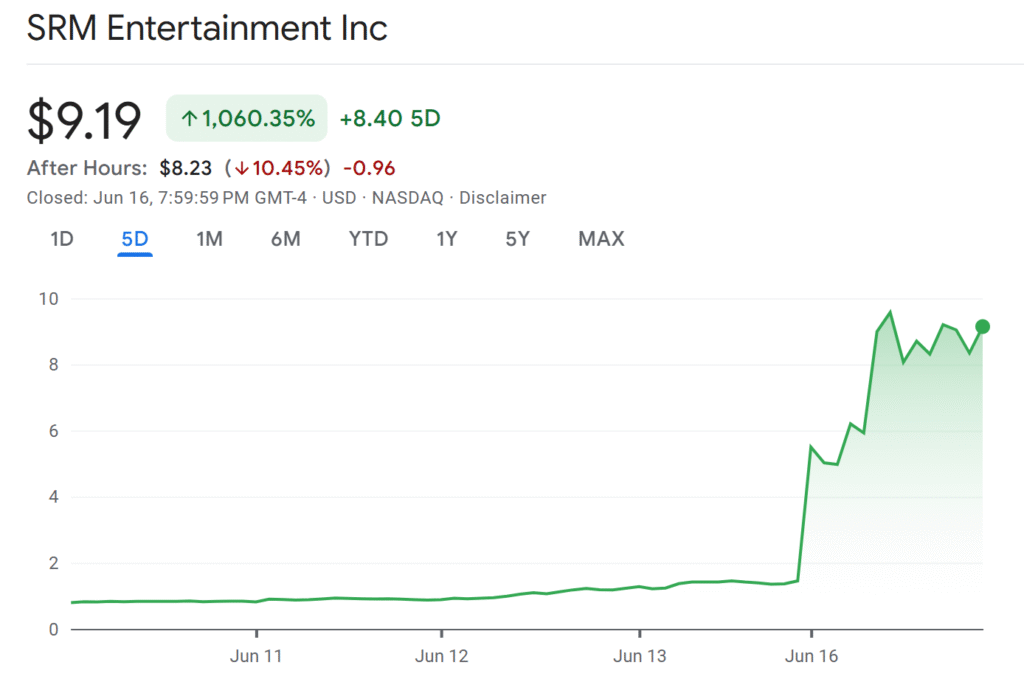Viewport: 1024px width, 682px height.
Task: Click the green up-arrow in percentage badge
Action: pos(189,119)
